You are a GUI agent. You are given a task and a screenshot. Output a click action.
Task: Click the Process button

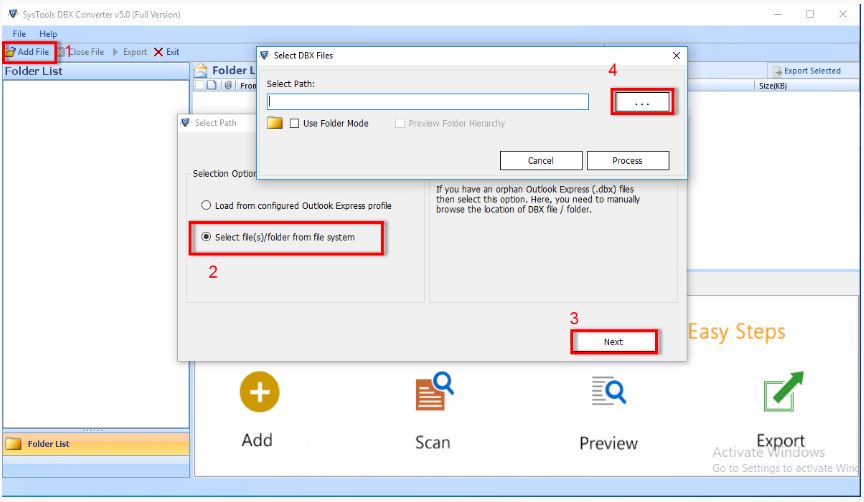[628, 160]
